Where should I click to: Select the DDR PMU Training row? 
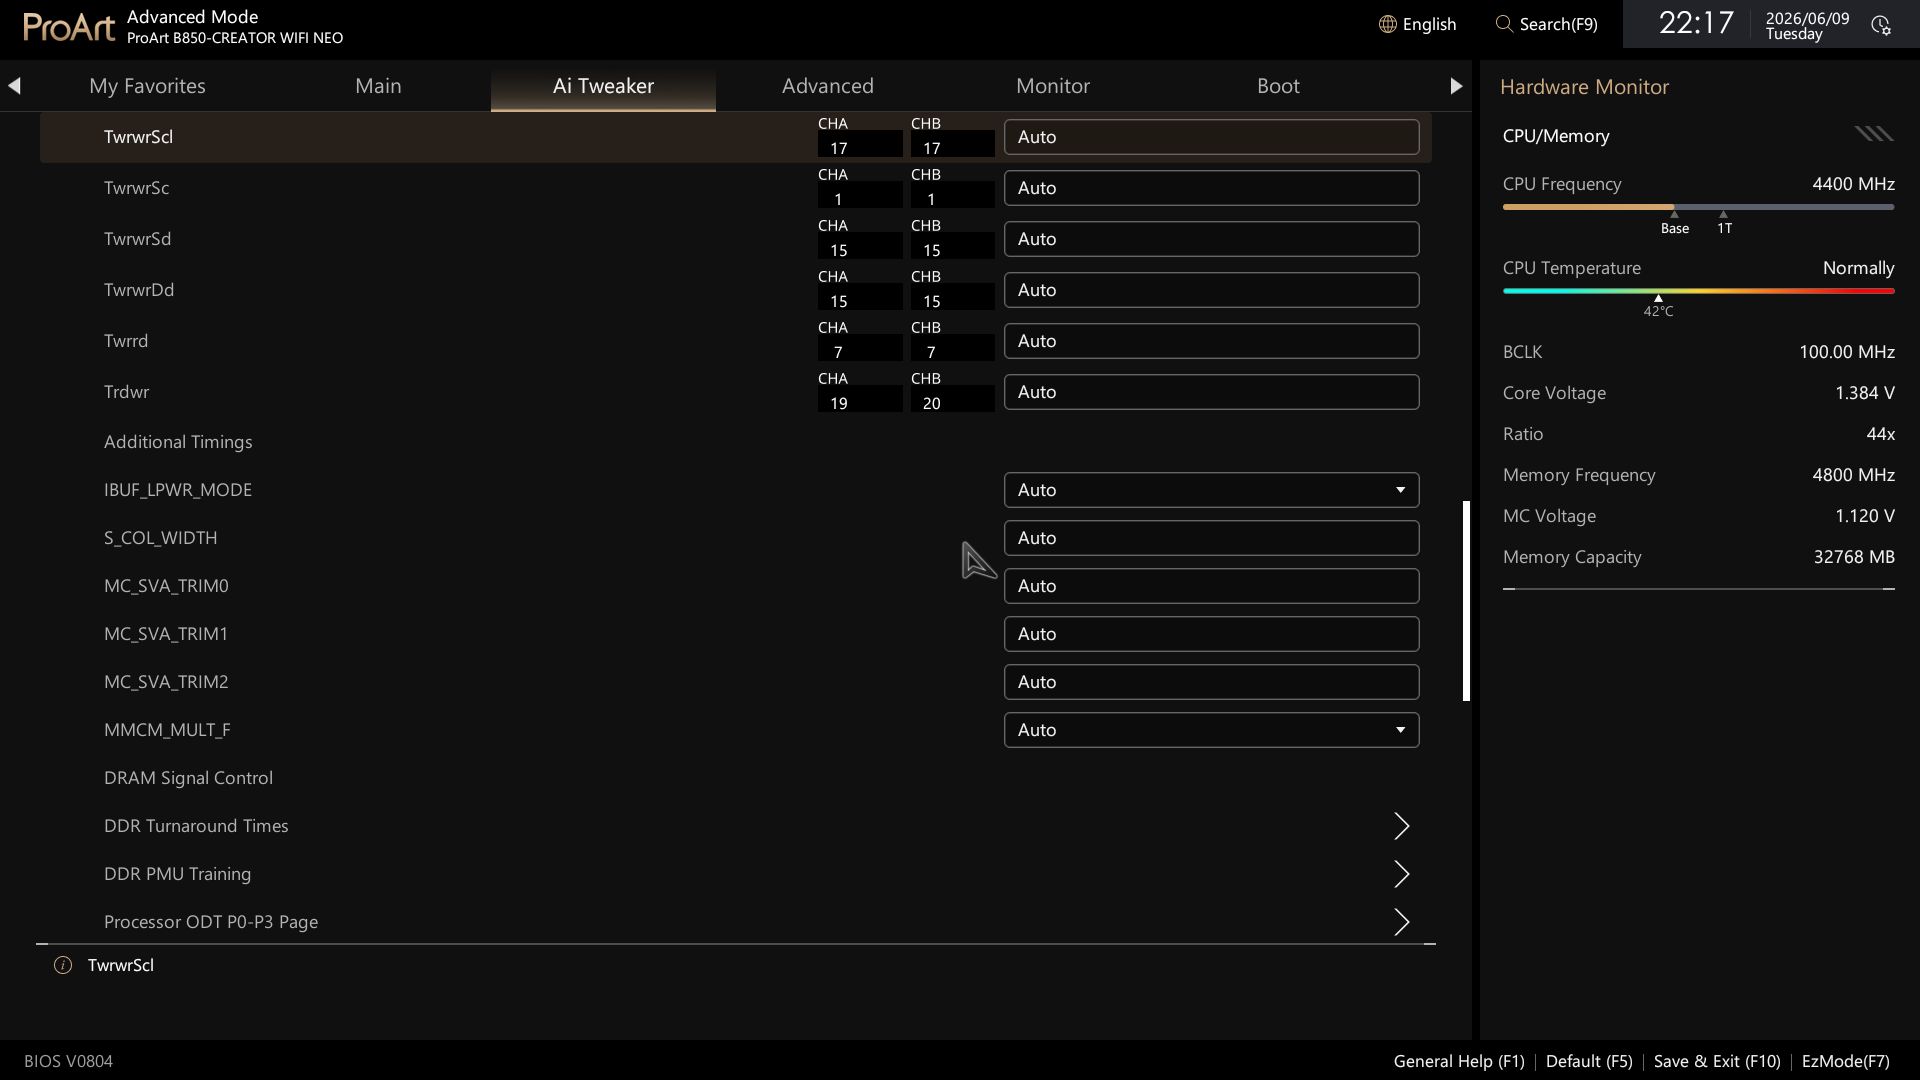click(736, 874)
